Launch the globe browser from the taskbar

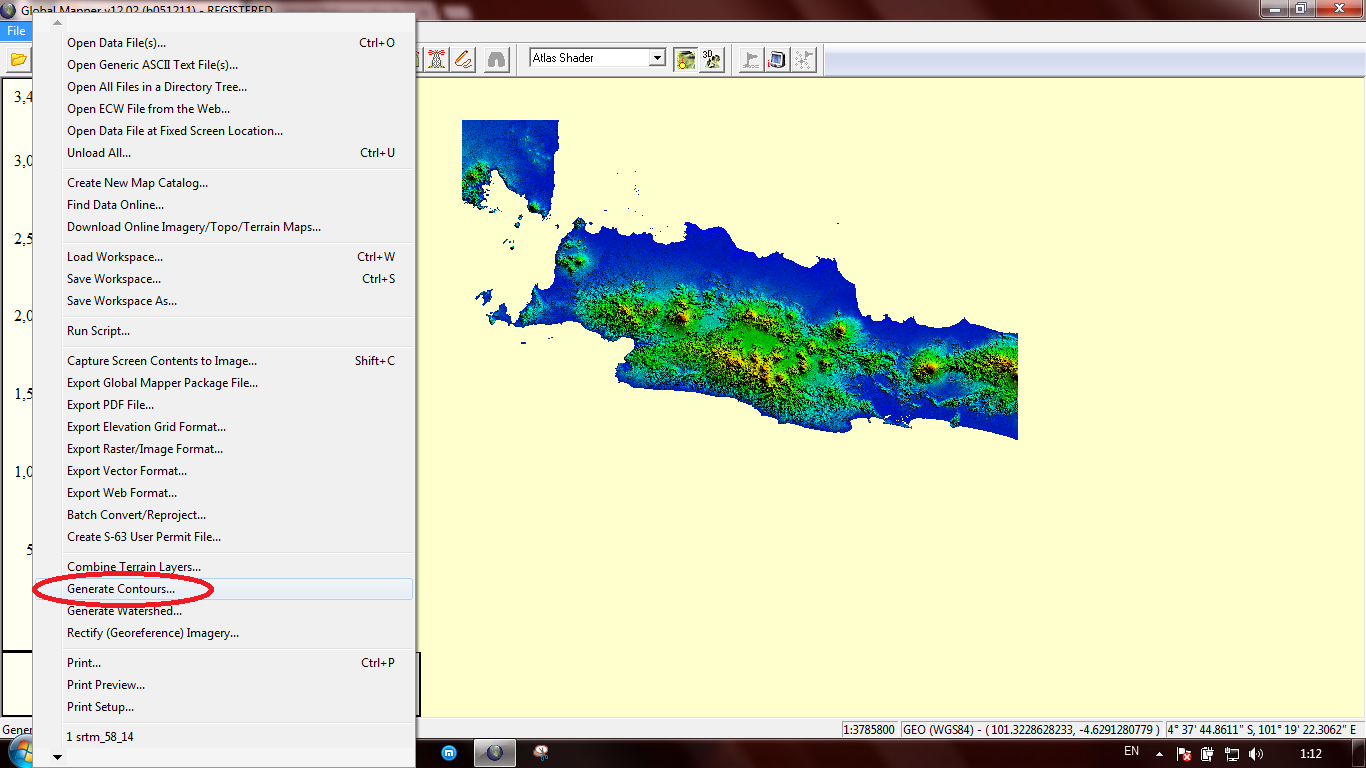[x=495, y=753]
